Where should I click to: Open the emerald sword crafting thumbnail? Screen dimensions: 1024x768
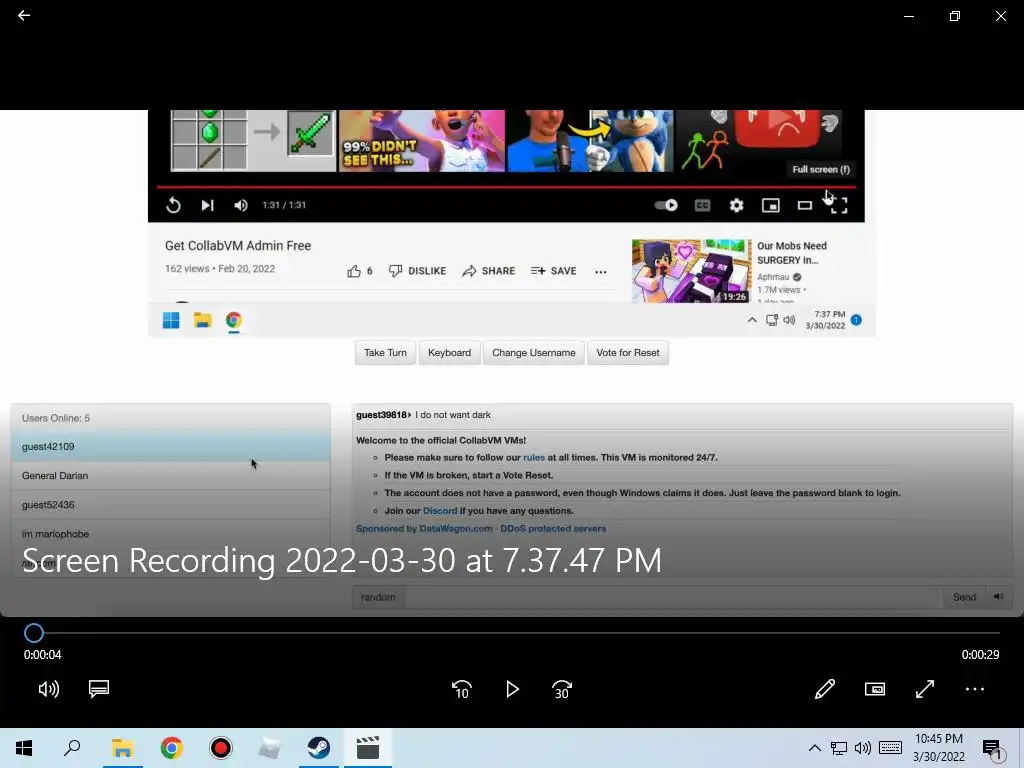point(253,140)
